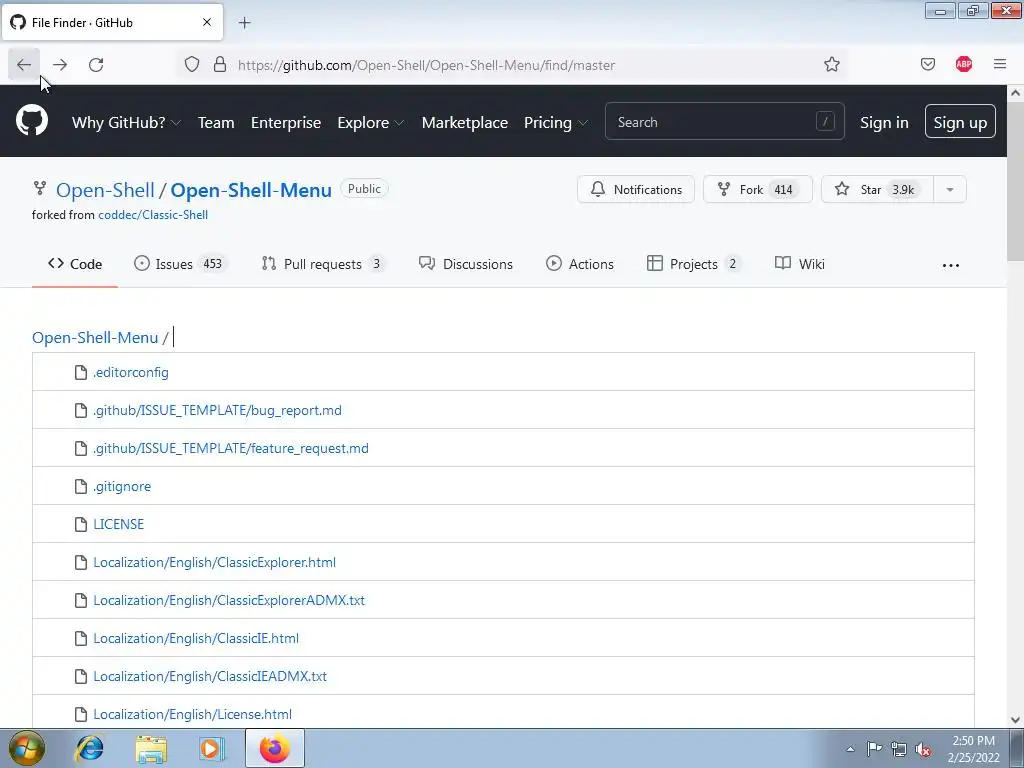Image resolution: width=1024 pixels, height=768 pixels.
Task: Switch to Firefox in the taskbar
Action: tap(274, 748)
